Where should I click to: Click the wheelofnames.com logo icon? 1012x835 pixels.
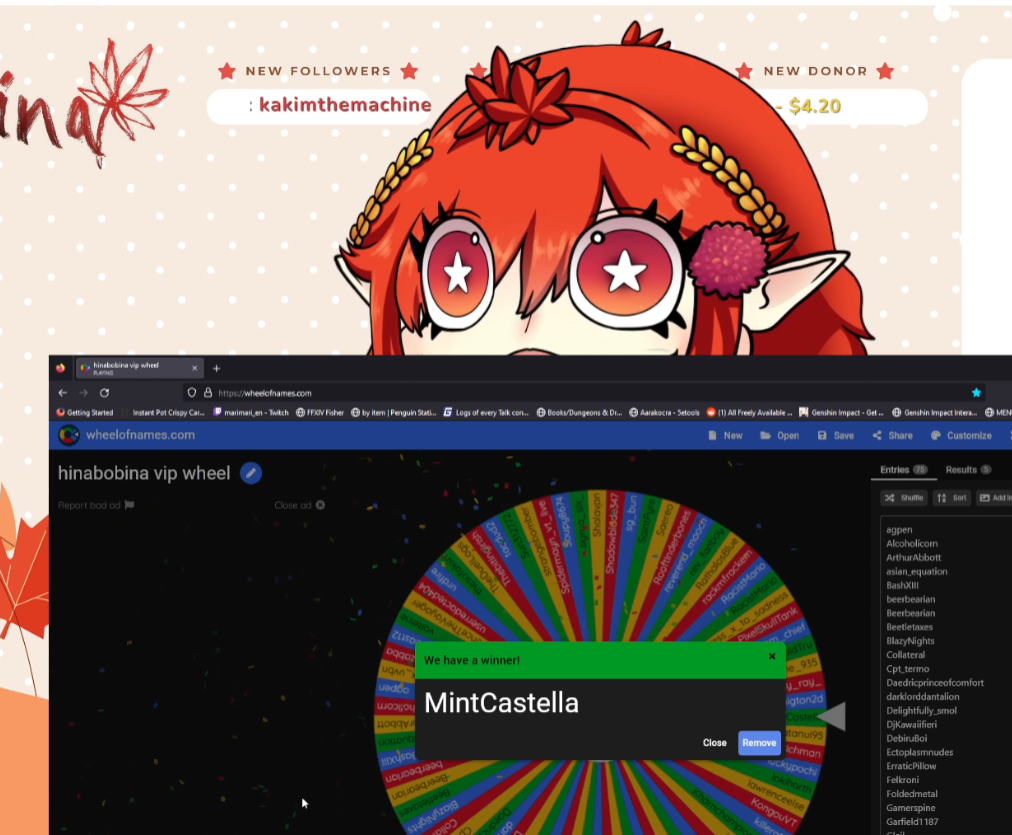pyautogui.click(x=68, y=435)
